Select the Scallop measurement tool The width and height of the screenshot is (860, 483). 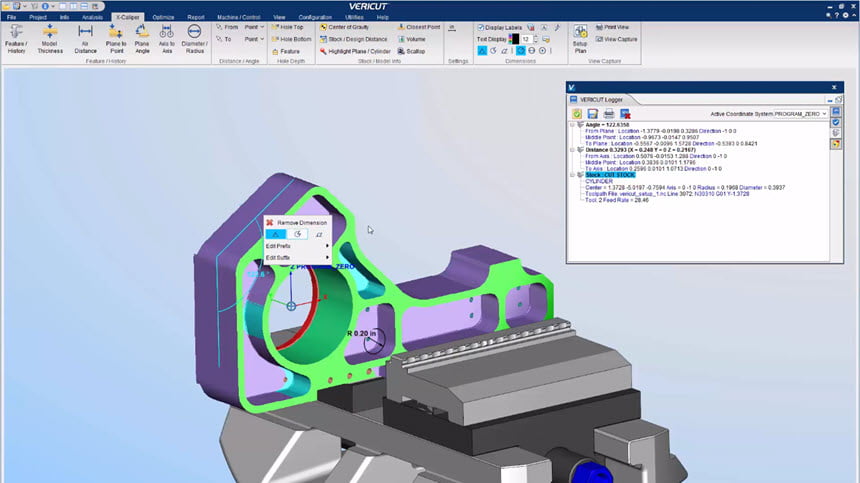[x=411, y=51]
